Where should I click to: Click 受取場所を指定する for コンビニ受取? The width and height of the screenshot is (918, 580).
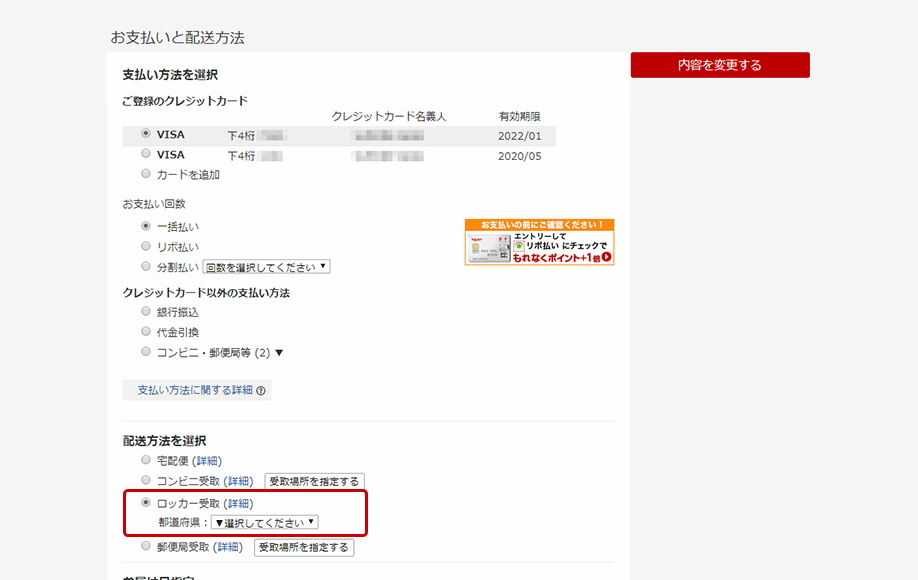point(313,482)
